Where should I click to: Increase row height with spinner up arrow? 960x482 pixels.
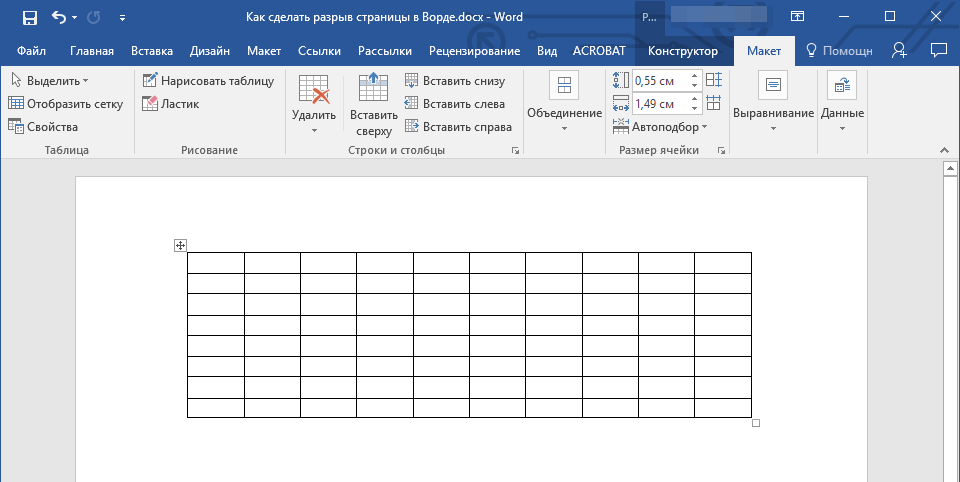point(696,76)
